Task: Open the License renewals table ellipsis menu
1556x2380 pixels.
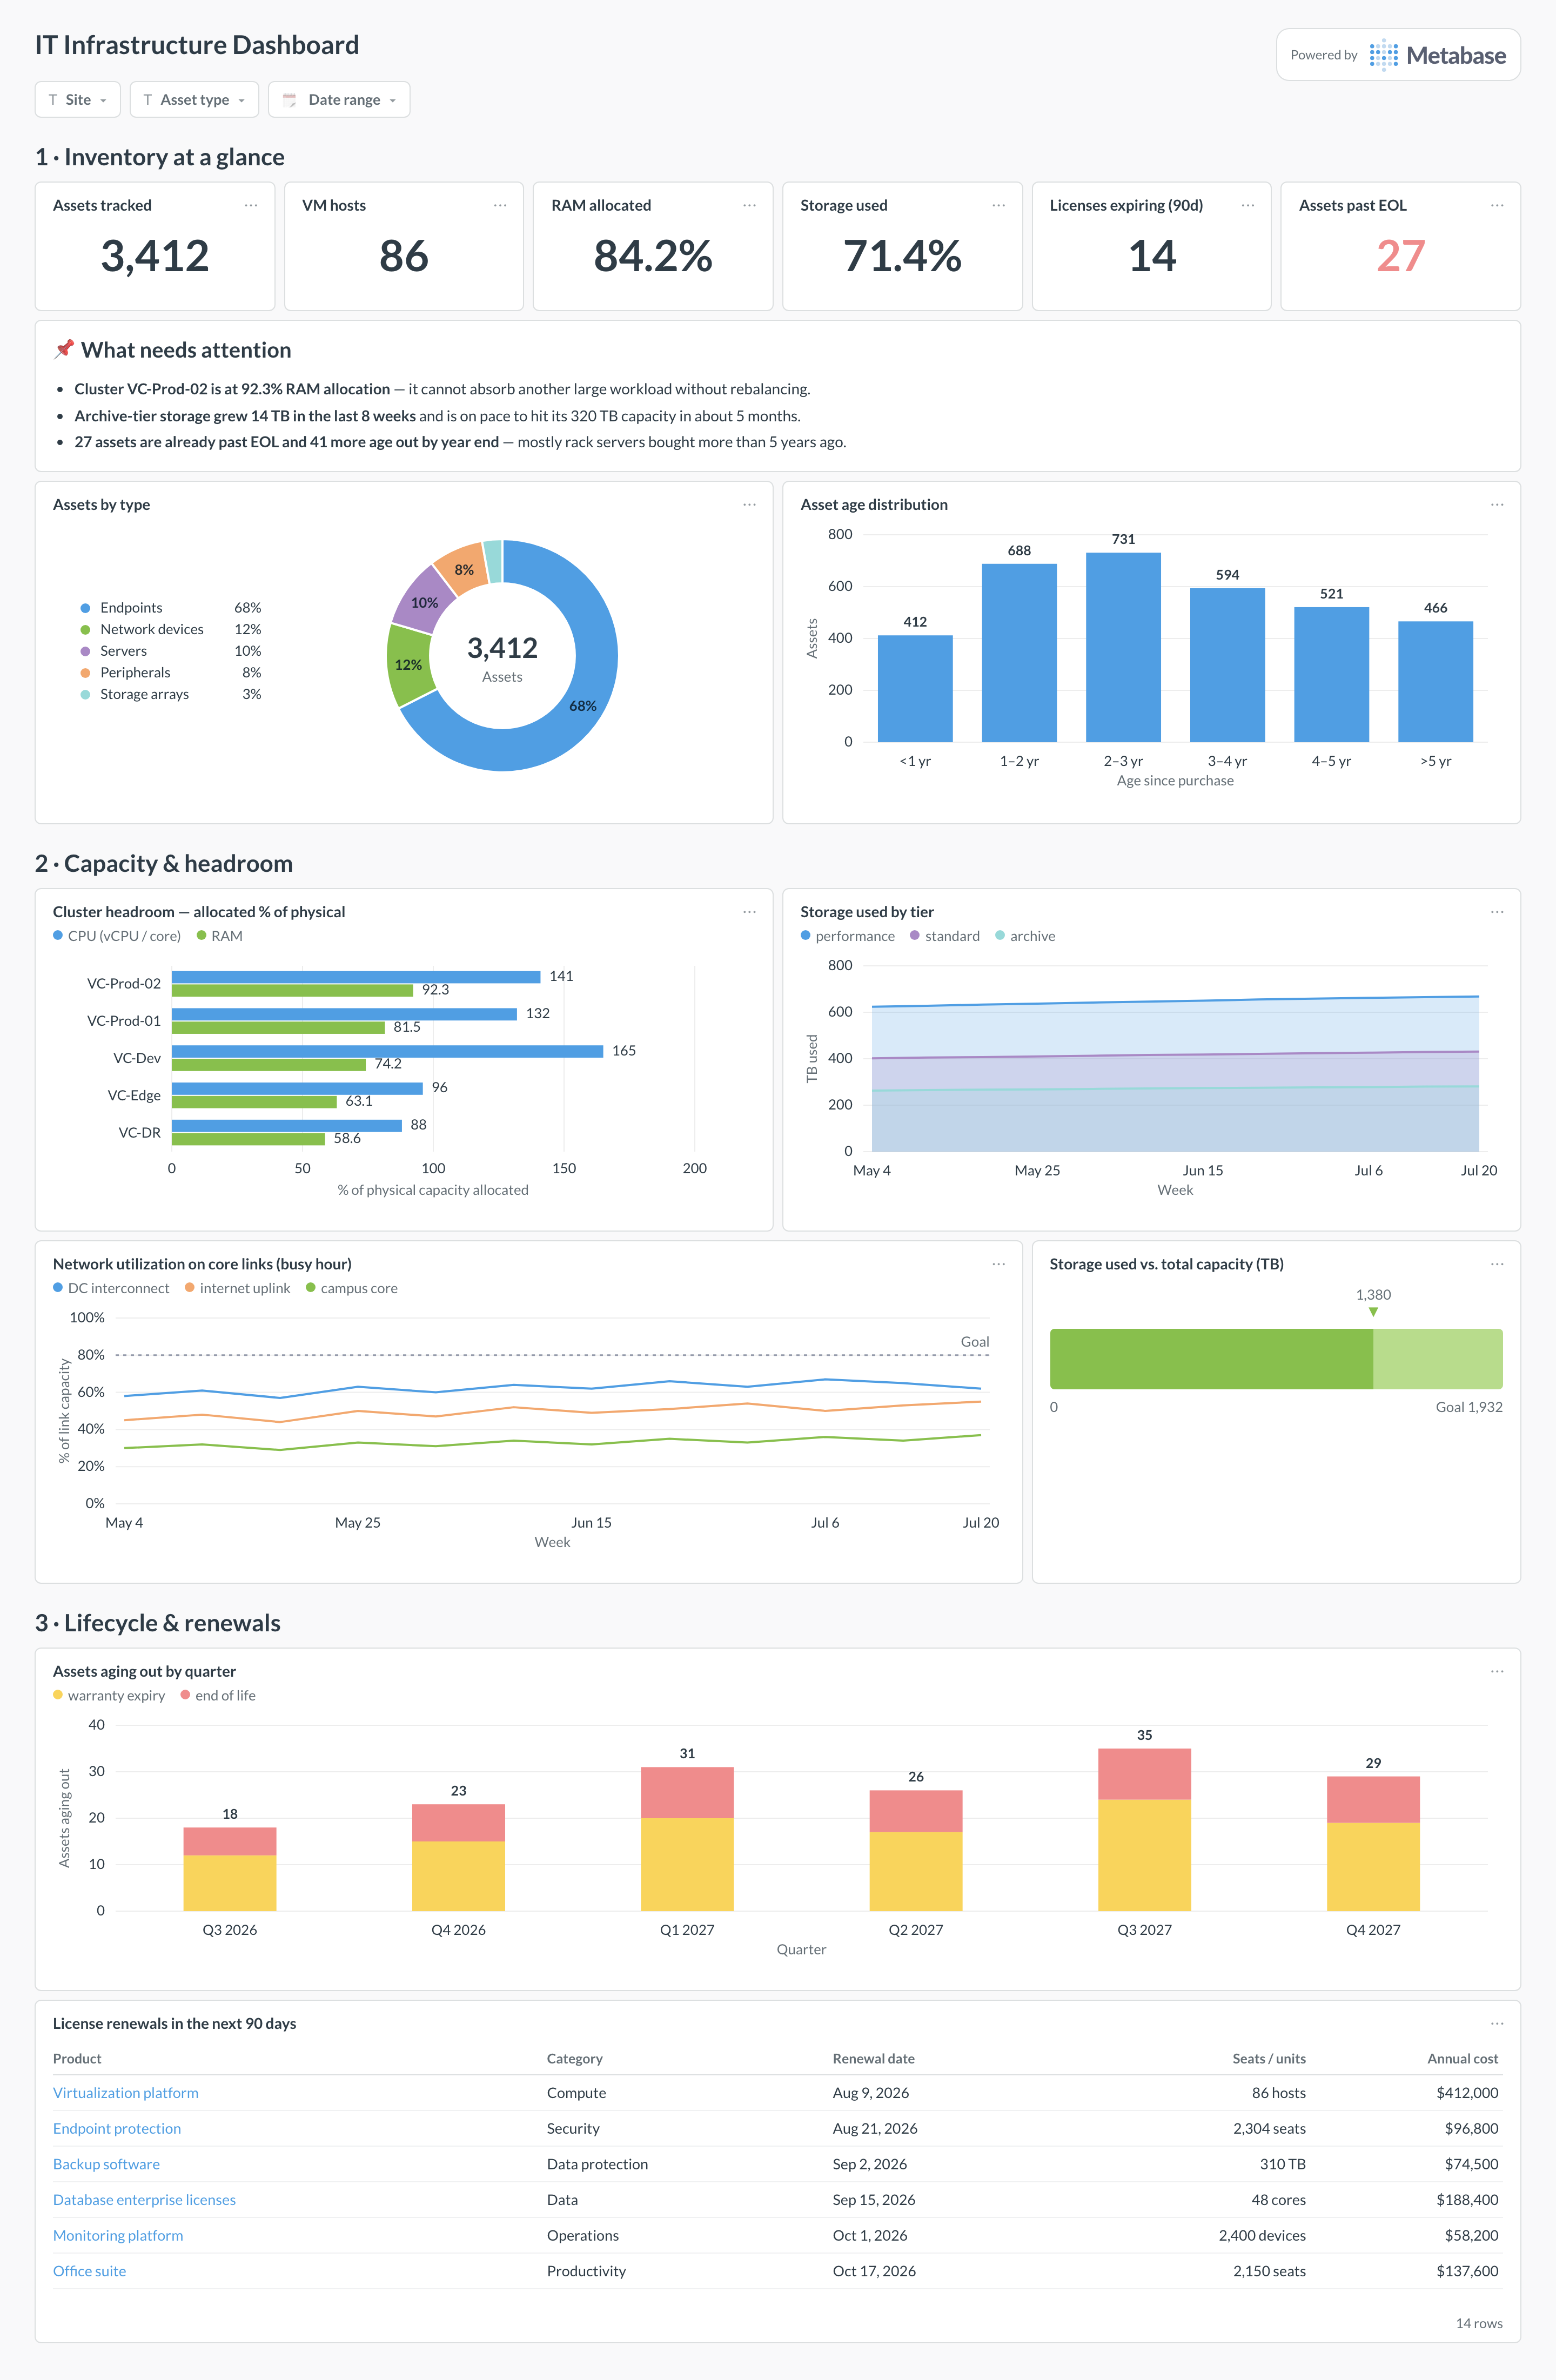Action: (1497, 2023)
